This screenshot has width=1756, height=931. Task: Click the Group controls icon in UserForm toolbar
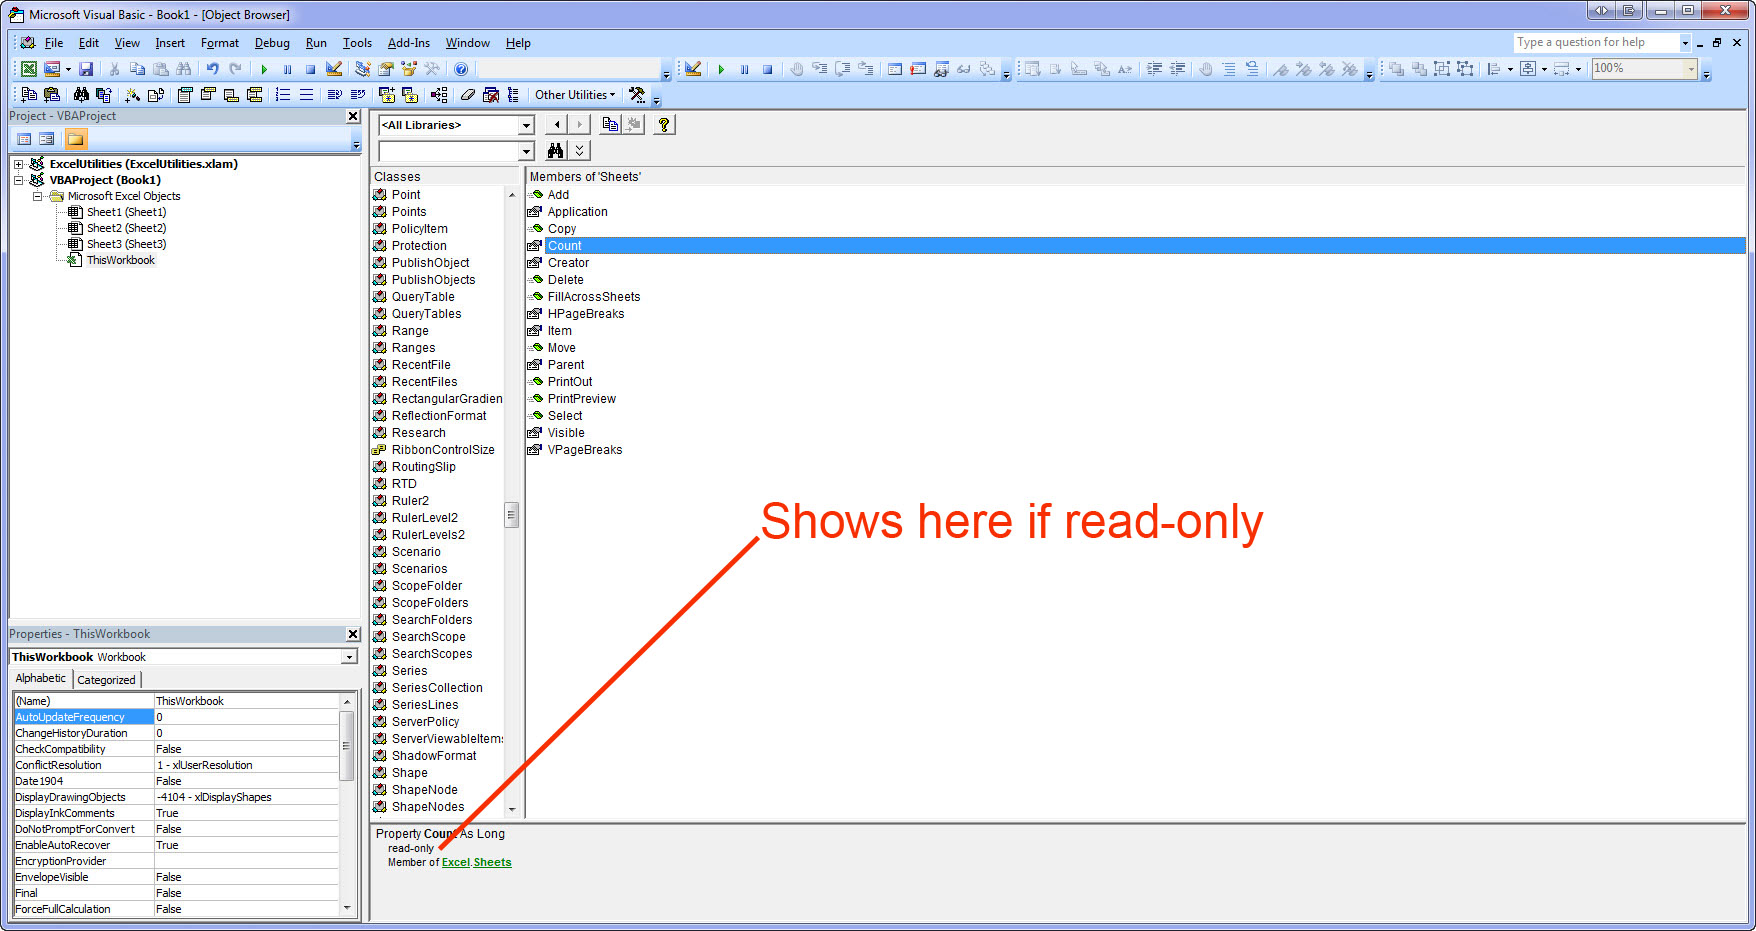click(x=1442, y=69)
